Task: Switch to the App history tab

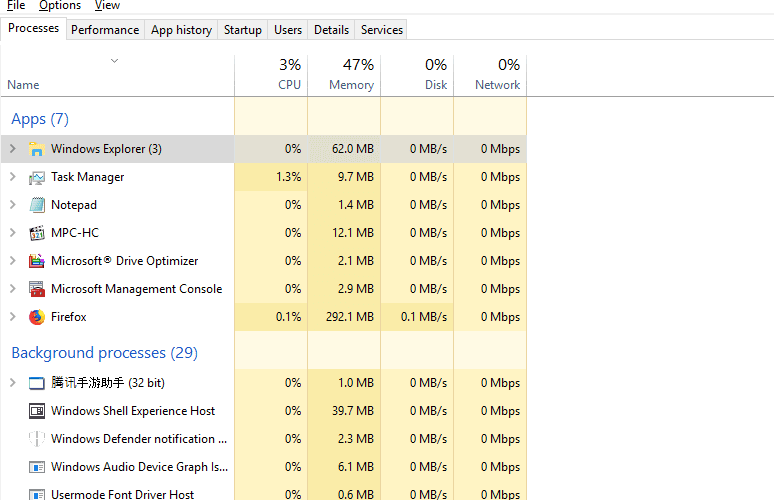Action: click(181, 30)
